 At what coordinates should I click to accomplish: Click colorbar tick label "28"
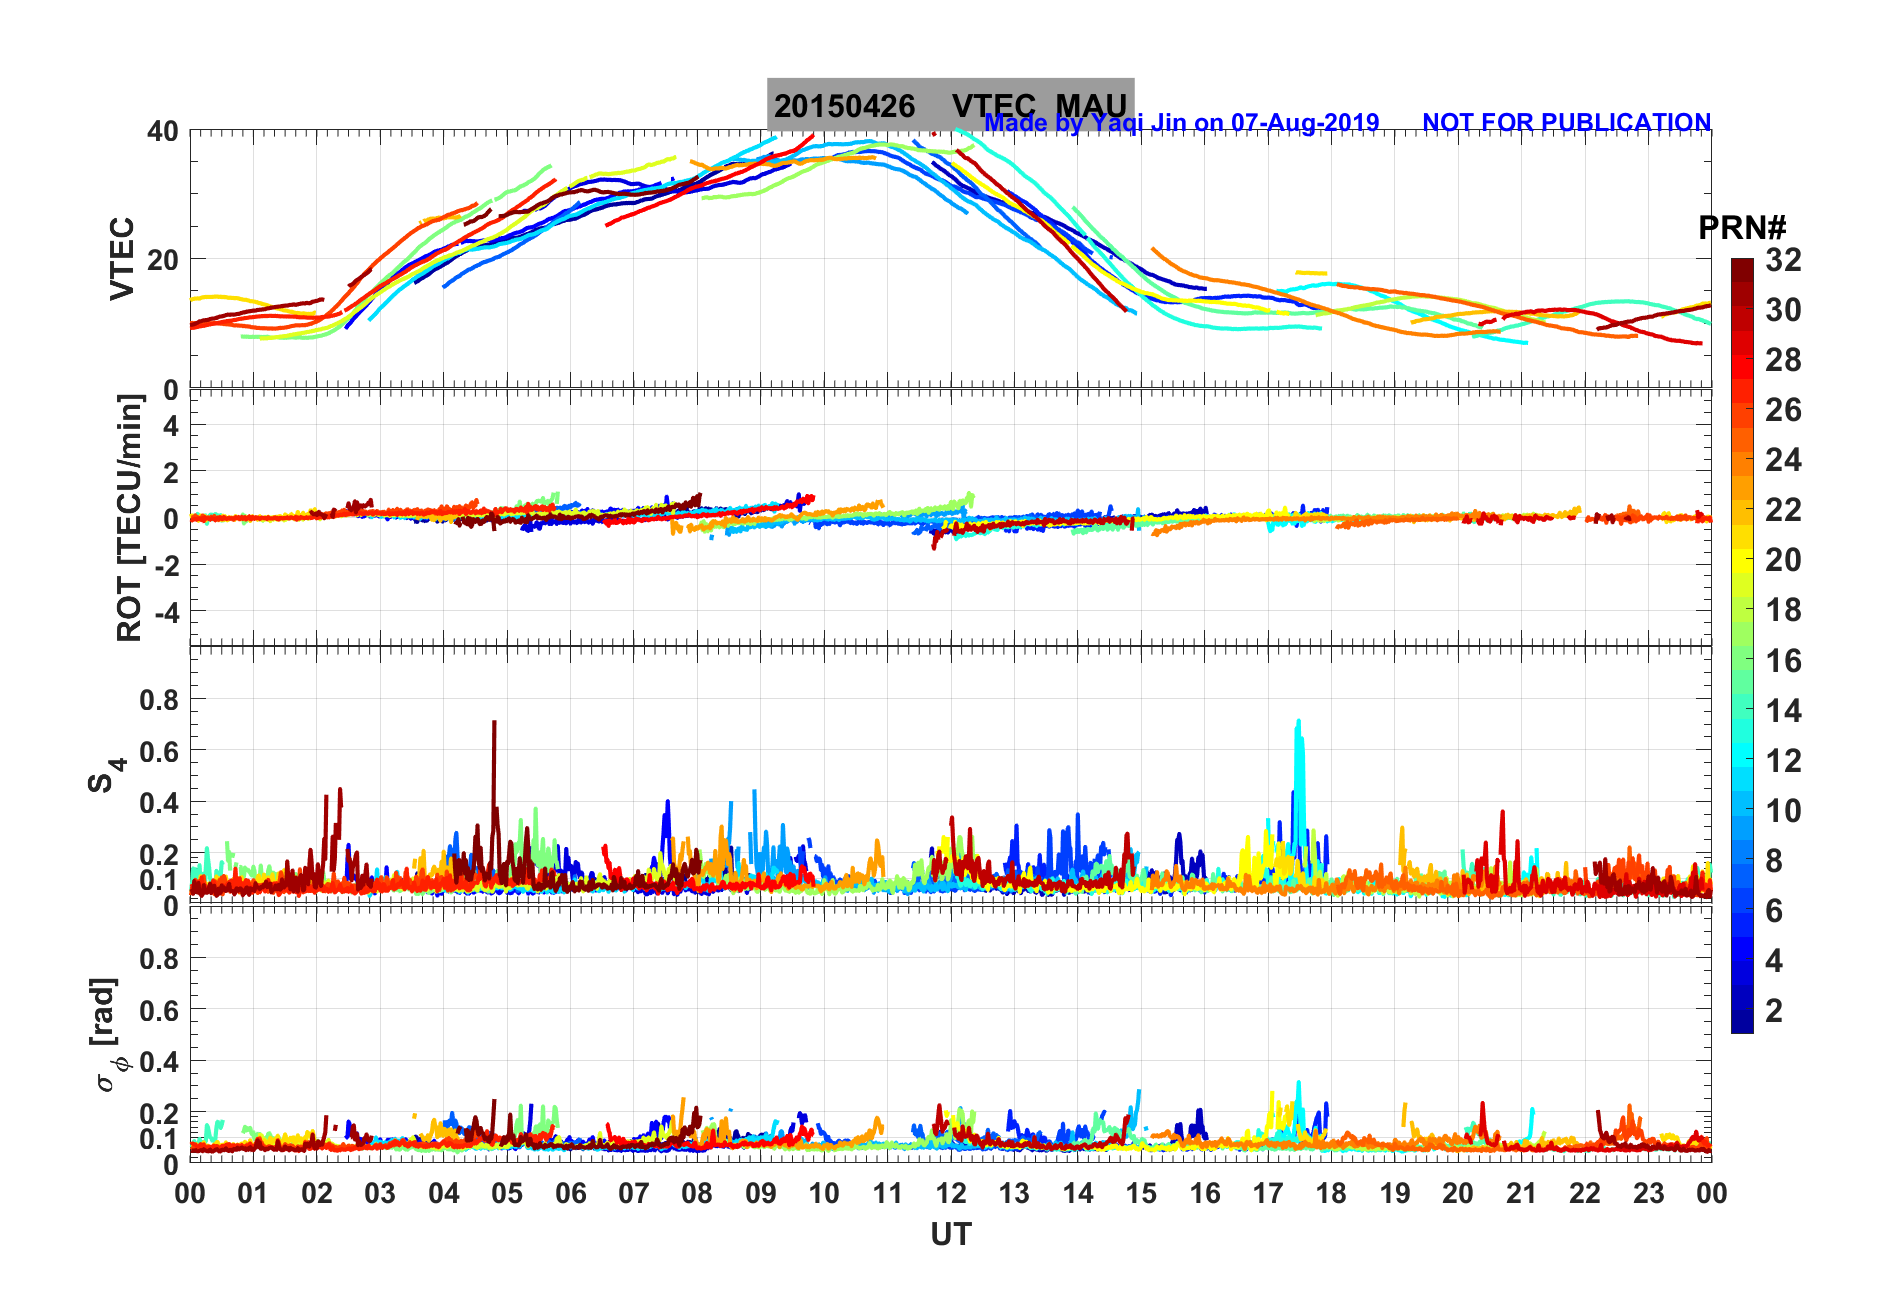(1783, 360)
